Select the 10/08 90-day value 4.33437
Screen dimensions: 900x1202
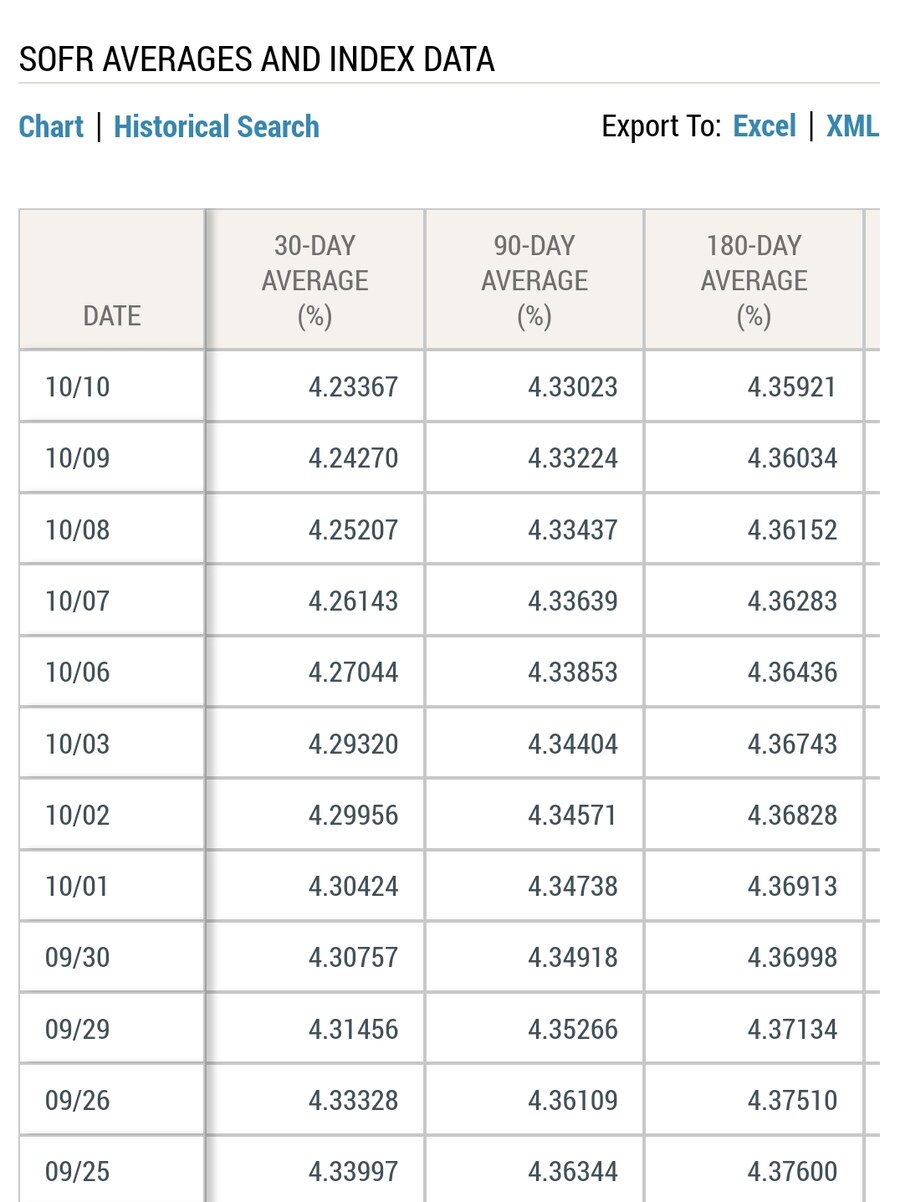[573, 530]
